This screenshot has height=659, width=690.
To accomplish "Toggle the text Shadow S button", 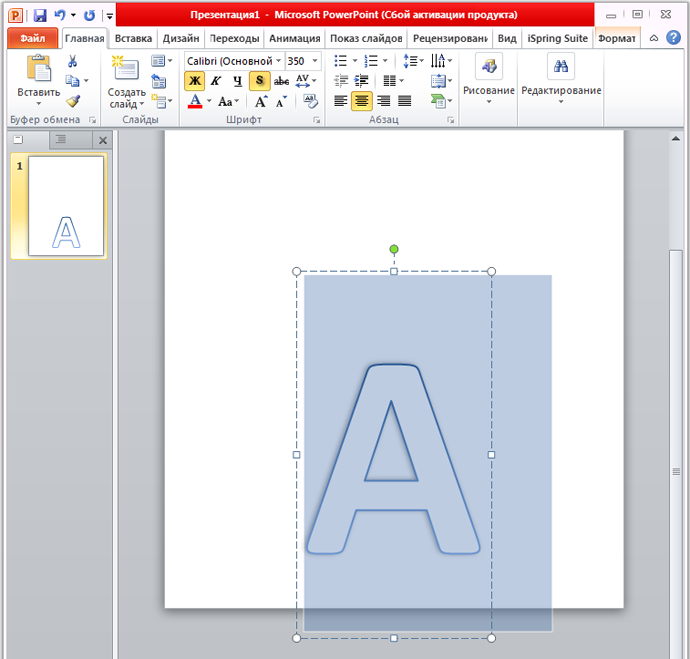I will pos(259,81).
